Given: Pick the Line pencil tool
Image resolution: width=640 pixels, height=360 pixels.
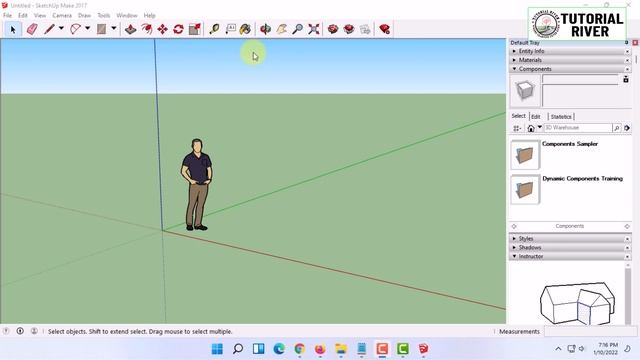Looking at the screenshot, I should click(49, 29).
